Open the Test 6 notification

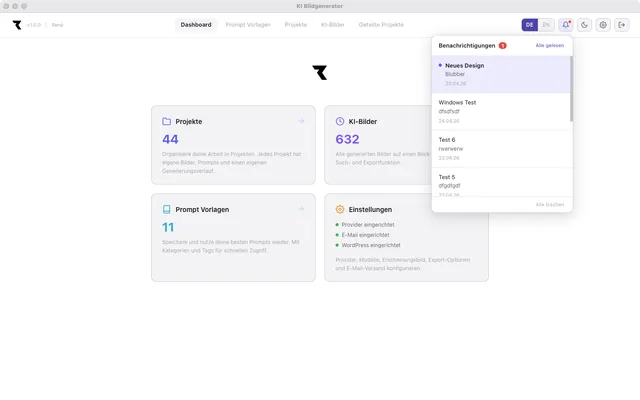click(501, 149)
